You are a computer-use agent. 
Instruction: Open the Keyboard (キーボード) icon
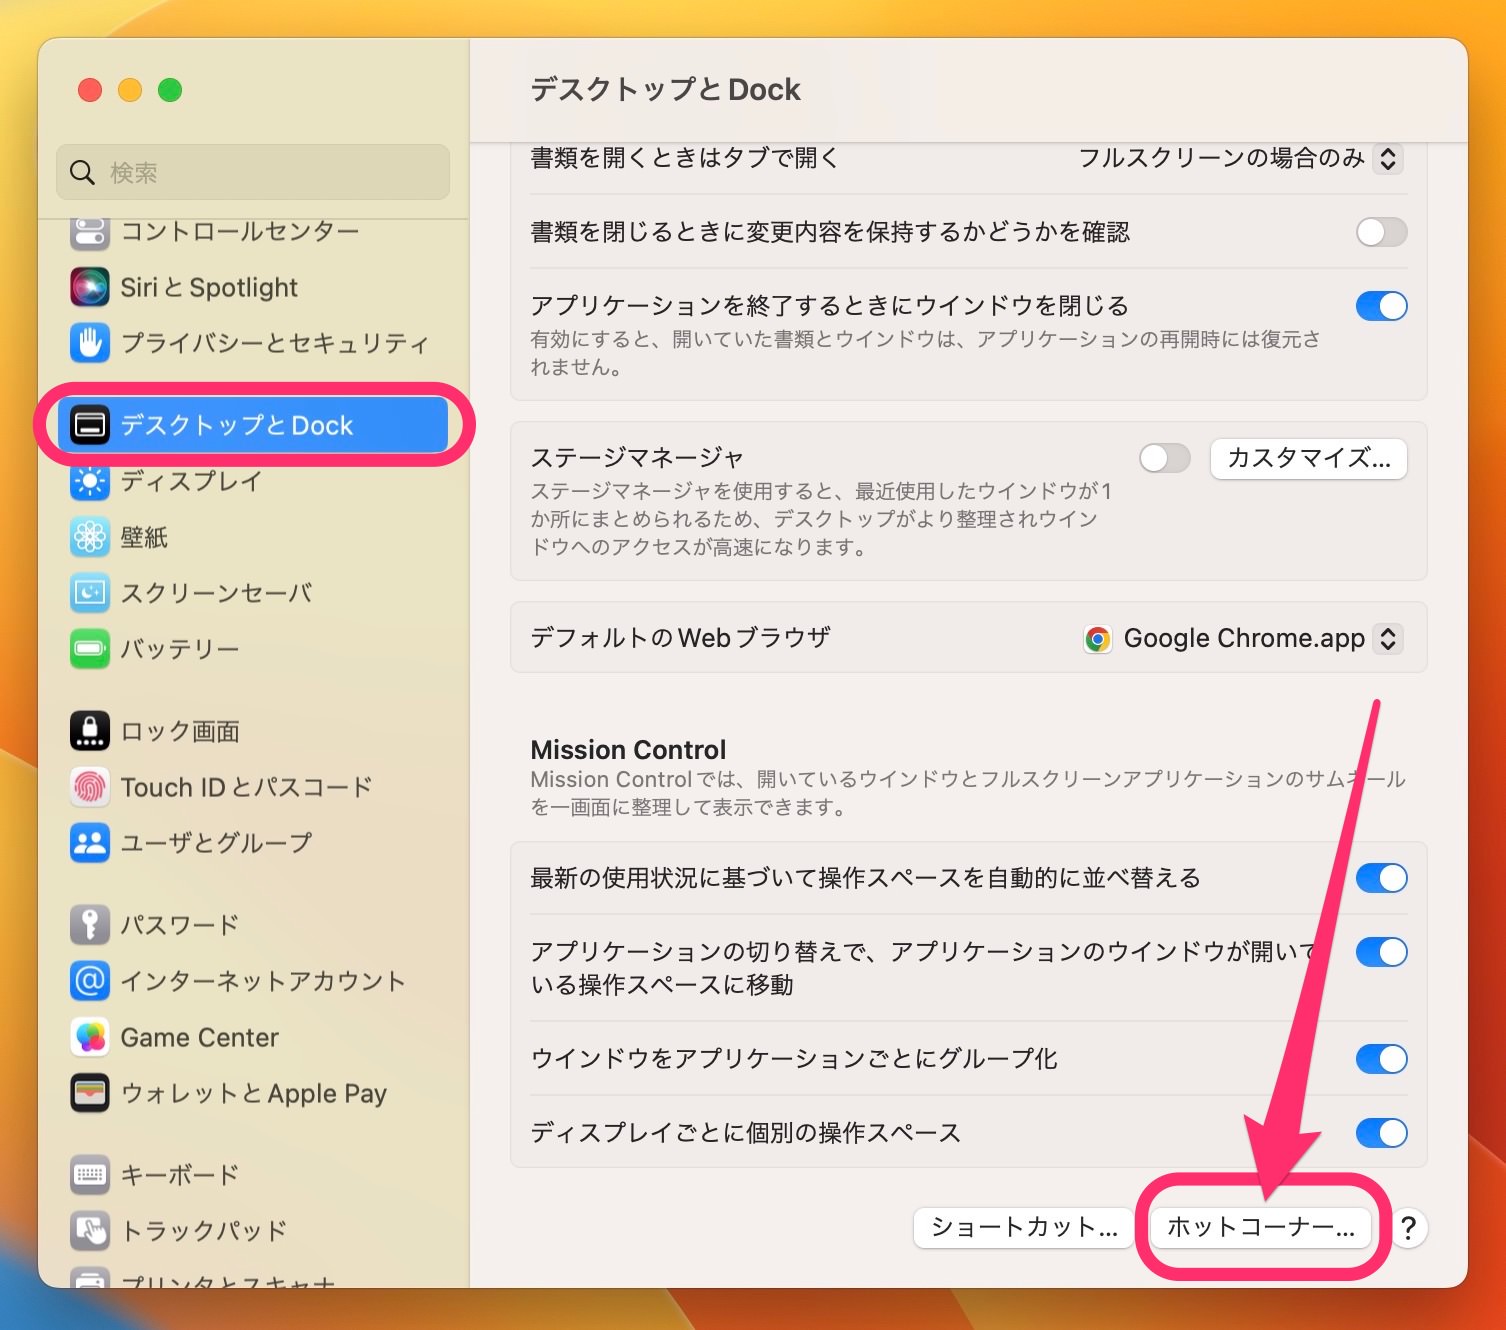tap(90, 1175)
